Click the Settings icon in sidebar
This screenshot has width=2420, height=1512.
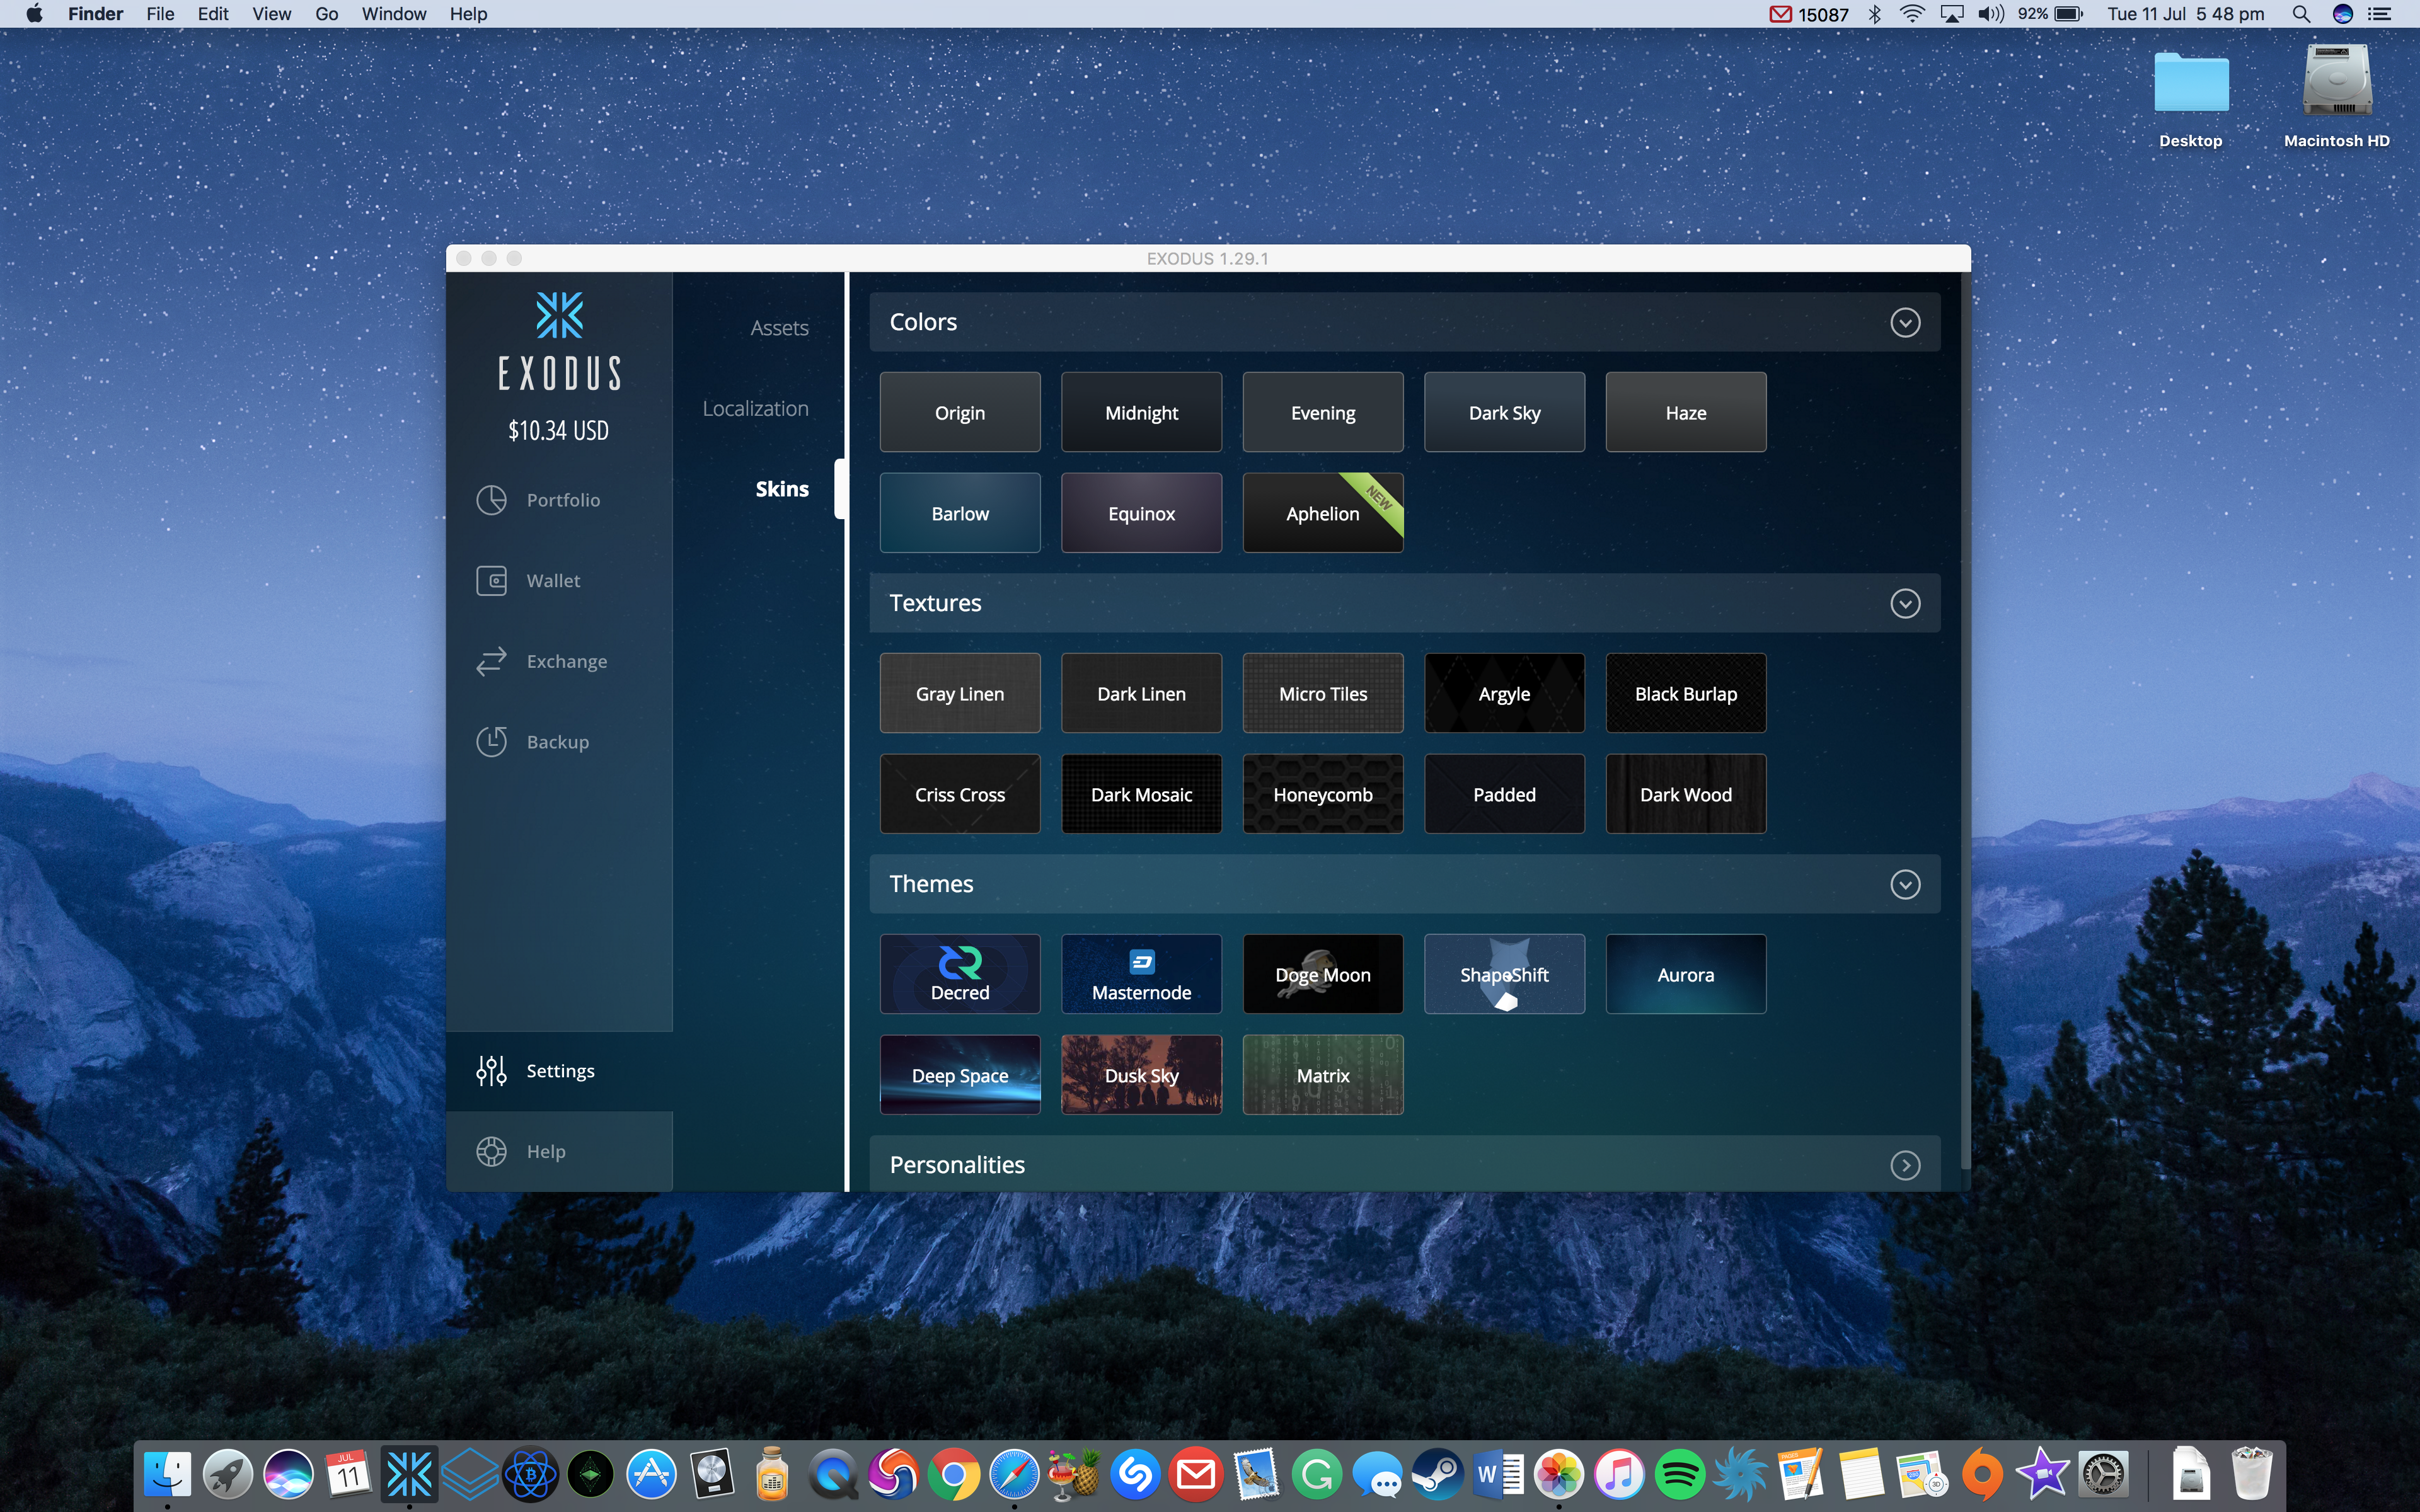pyautogui.click(x=492, y=1070)
